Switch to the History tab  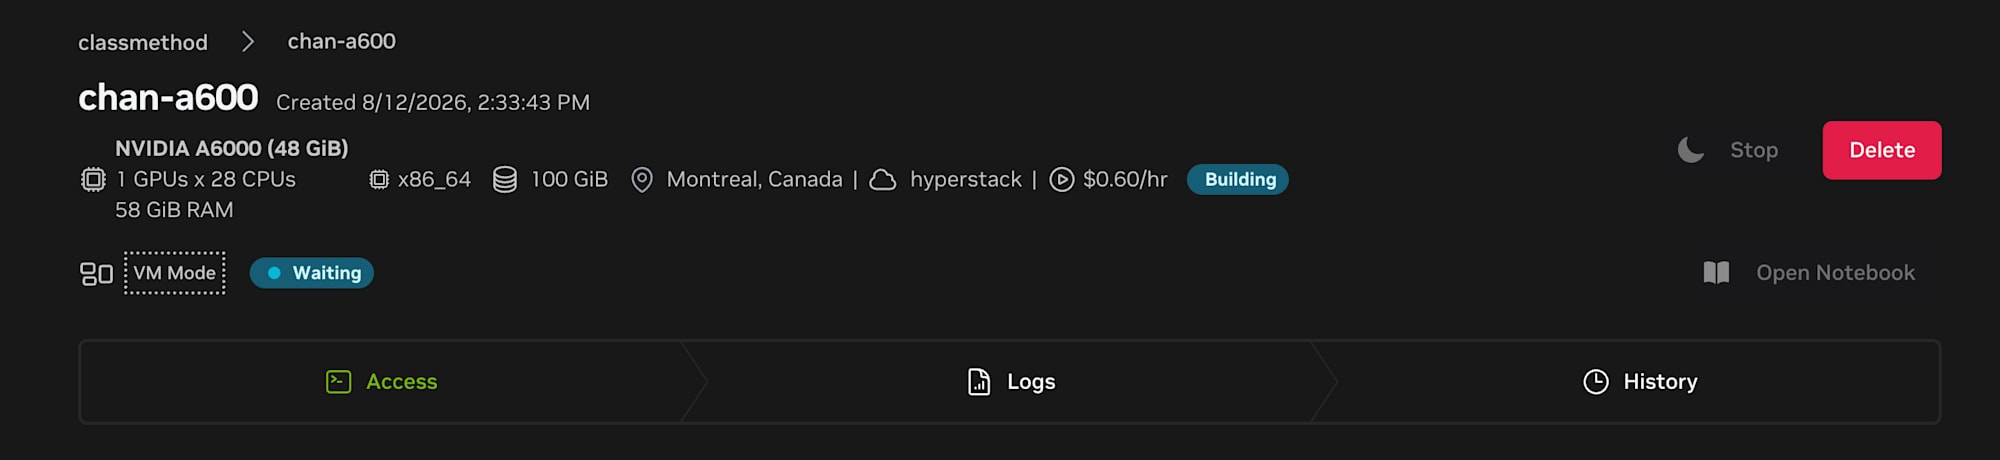[1640, 382]
